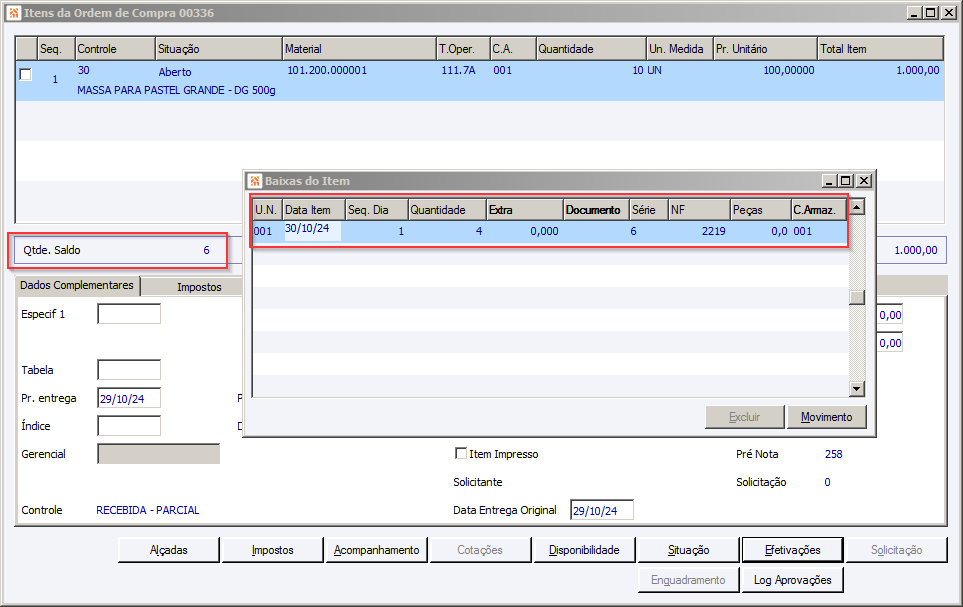Image resolution: width=963 pixels, height=607 pixels.
Task: Click the Un. Medida column header
Action: [680, 49]
